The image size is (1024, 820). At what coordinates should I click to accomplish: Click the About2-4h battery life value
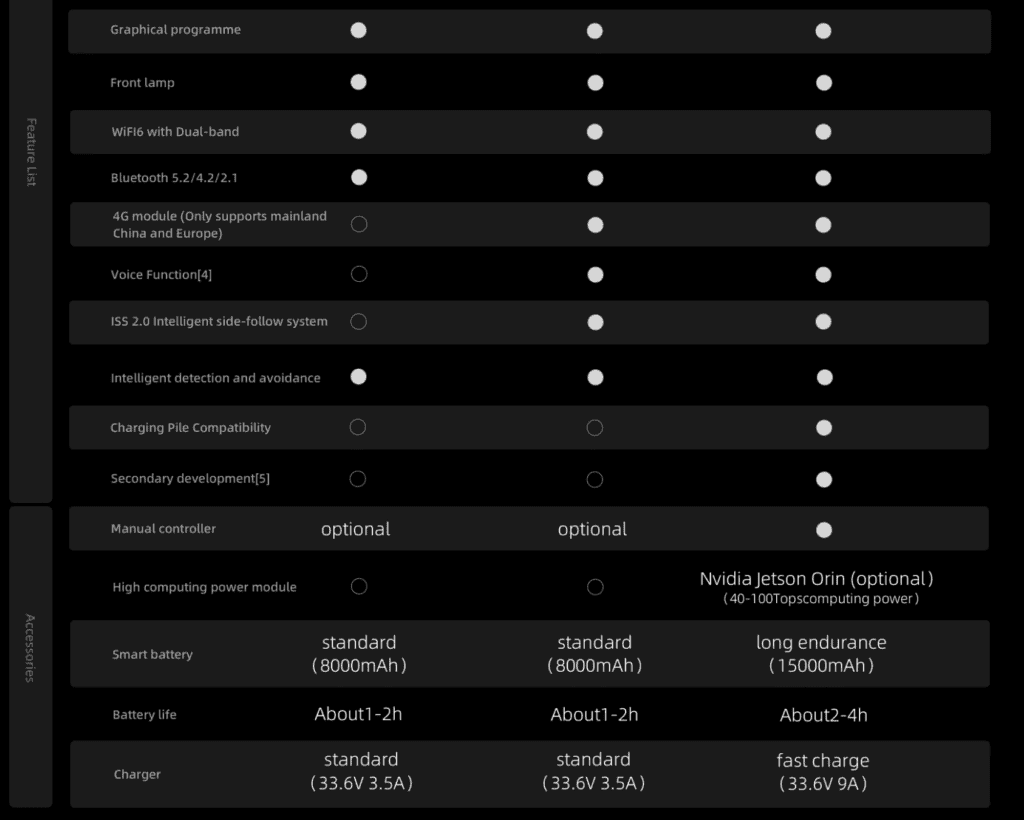(x=824, y=715)
